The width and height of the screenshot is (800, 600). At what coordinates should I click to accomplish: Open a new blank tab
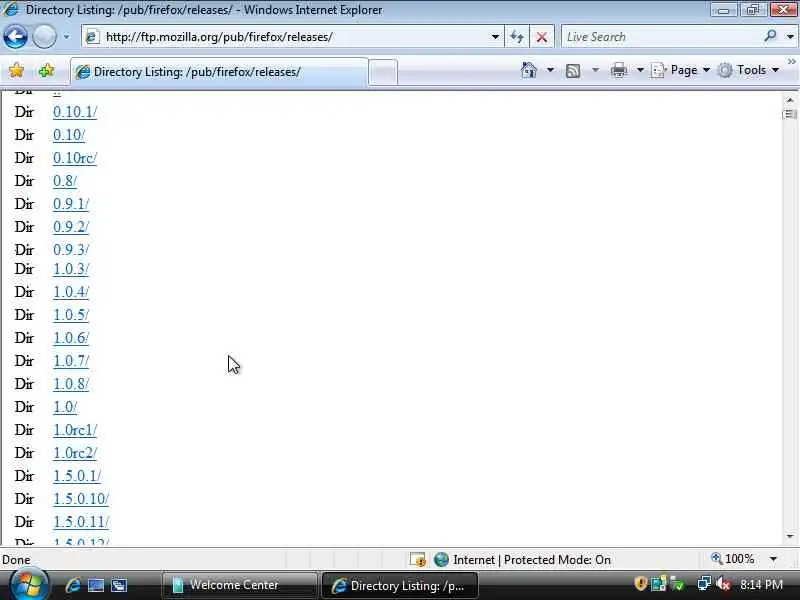(x=383, y=72)
